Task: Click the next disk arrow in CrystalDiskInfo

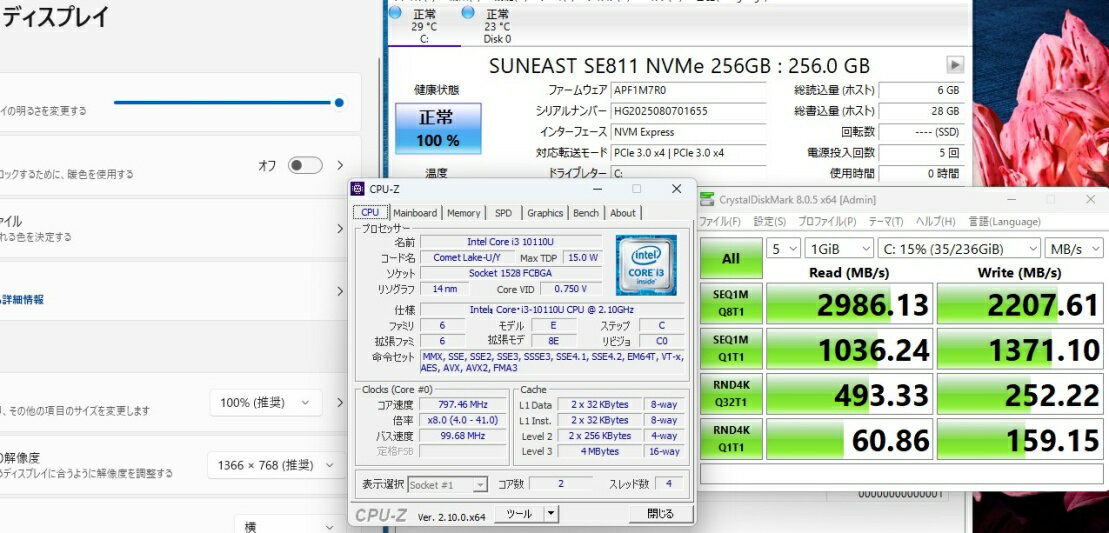Action: [955, 65]
